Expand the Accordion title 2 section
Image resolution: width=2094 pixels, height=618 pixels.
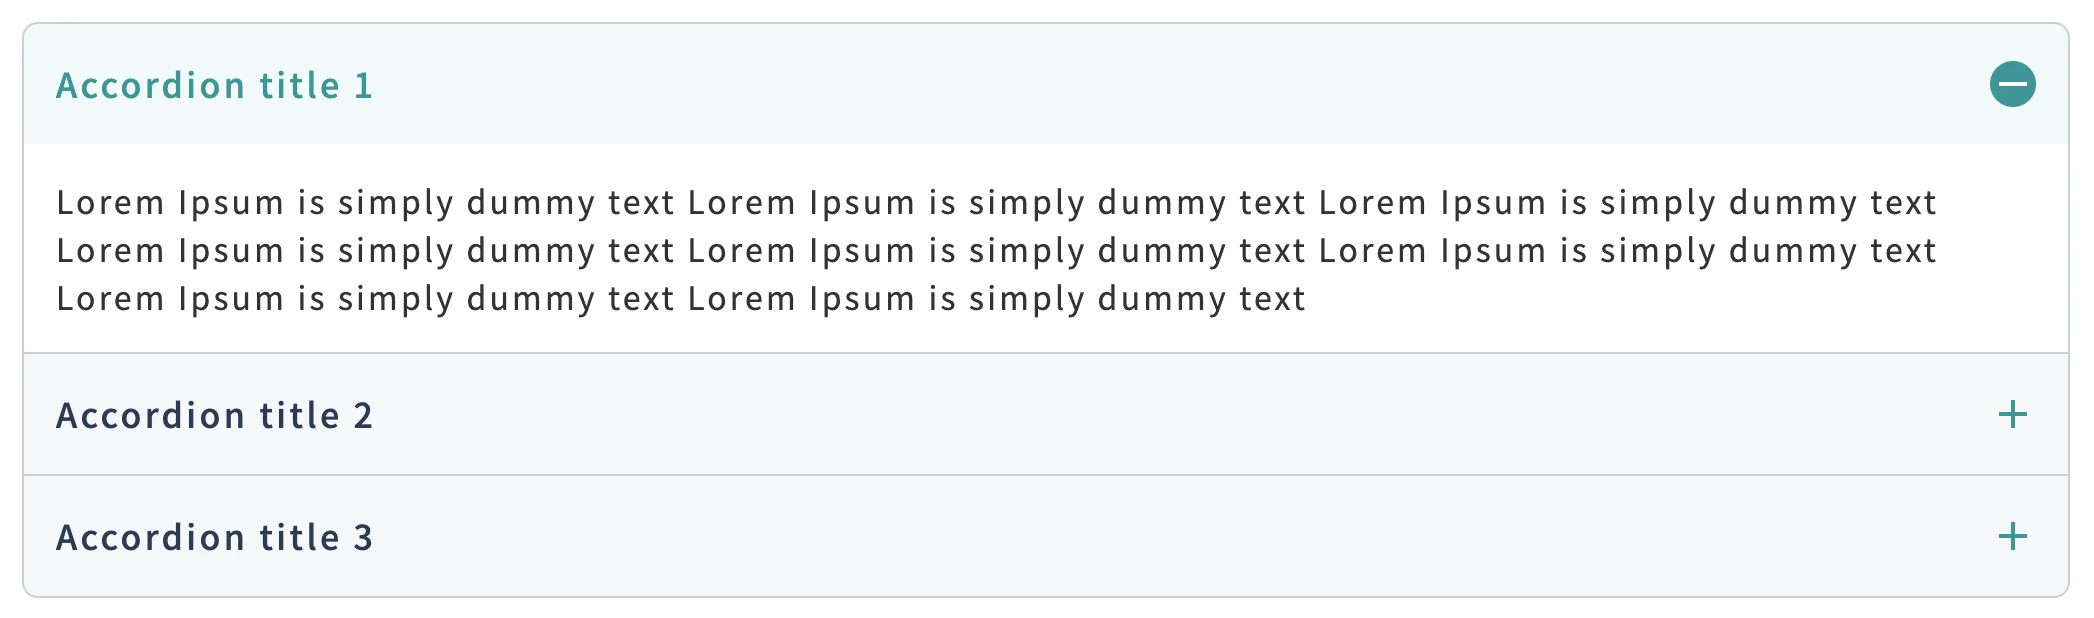point(2012,414)
